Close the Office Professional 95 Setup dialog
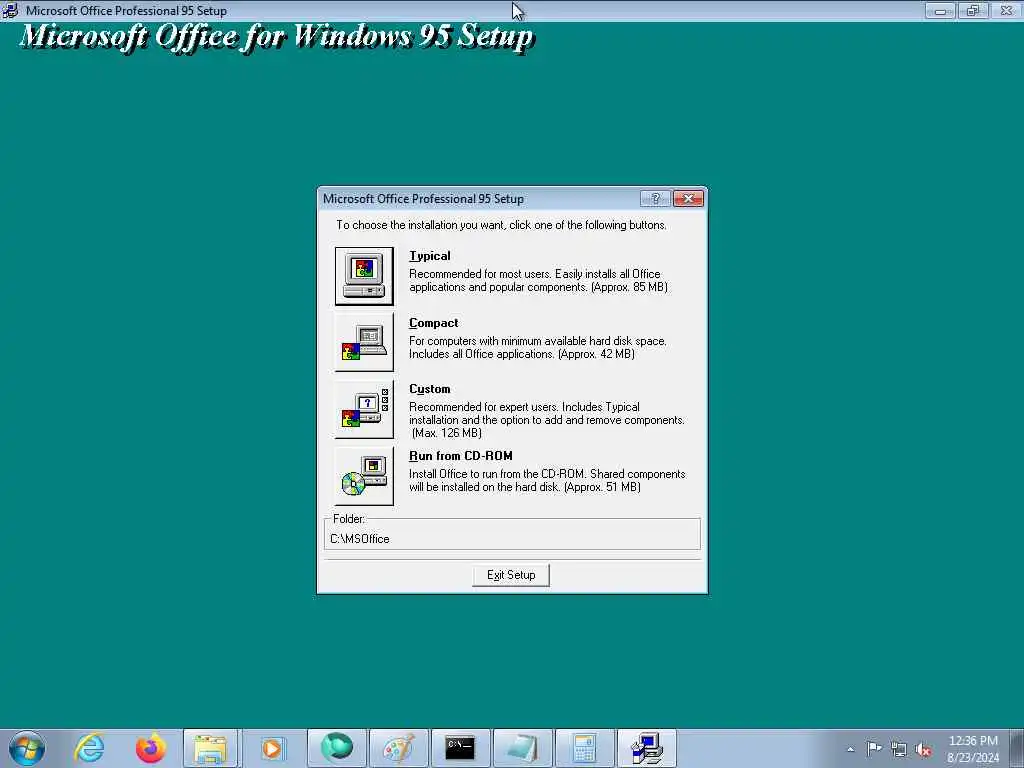The image size is (1024, 768). (688, 199)
